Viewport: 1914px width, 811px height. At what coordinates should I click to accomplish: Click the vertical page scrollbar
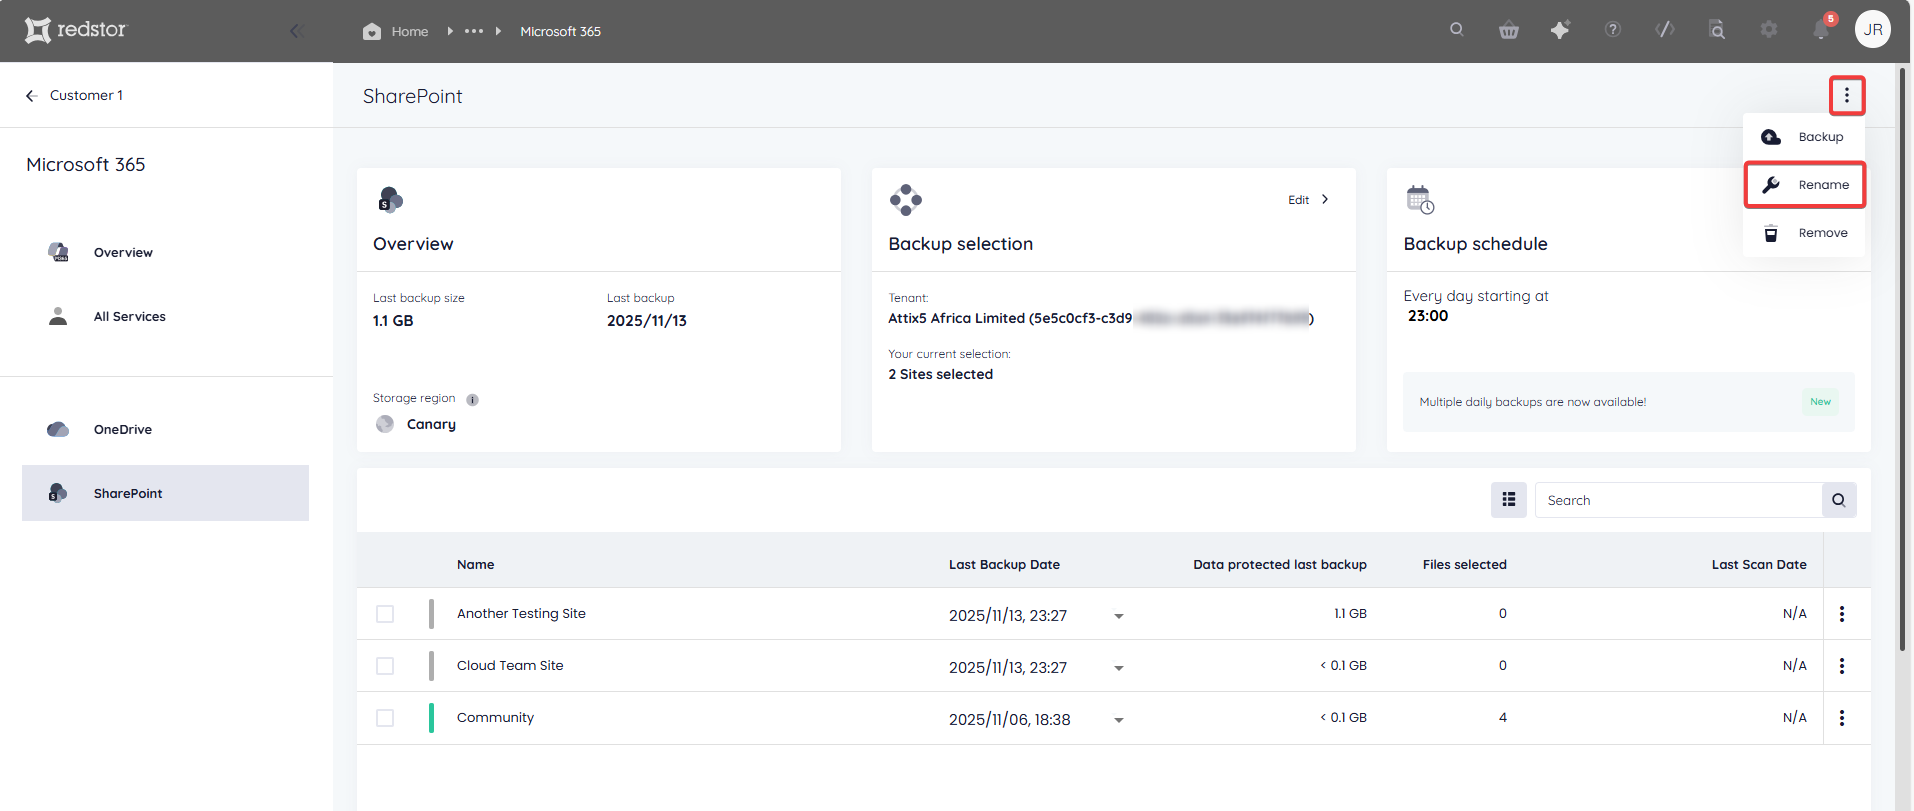pos(1903,360)
